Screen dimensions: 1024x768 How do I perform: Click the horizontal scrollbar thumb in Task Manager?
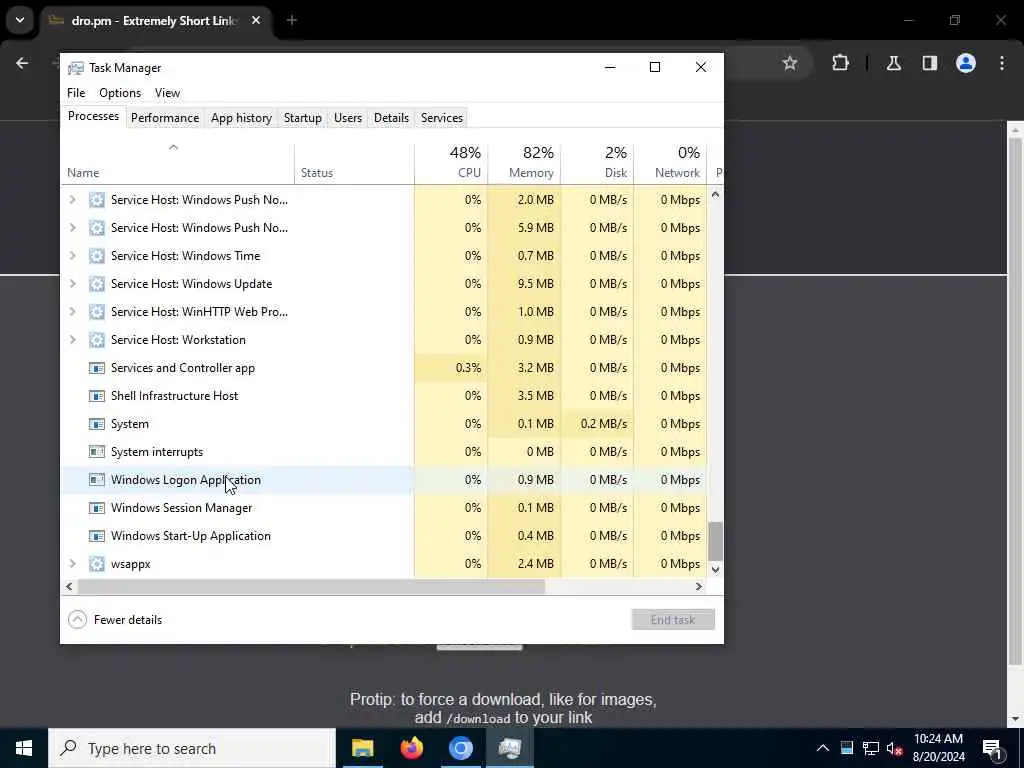311,586
